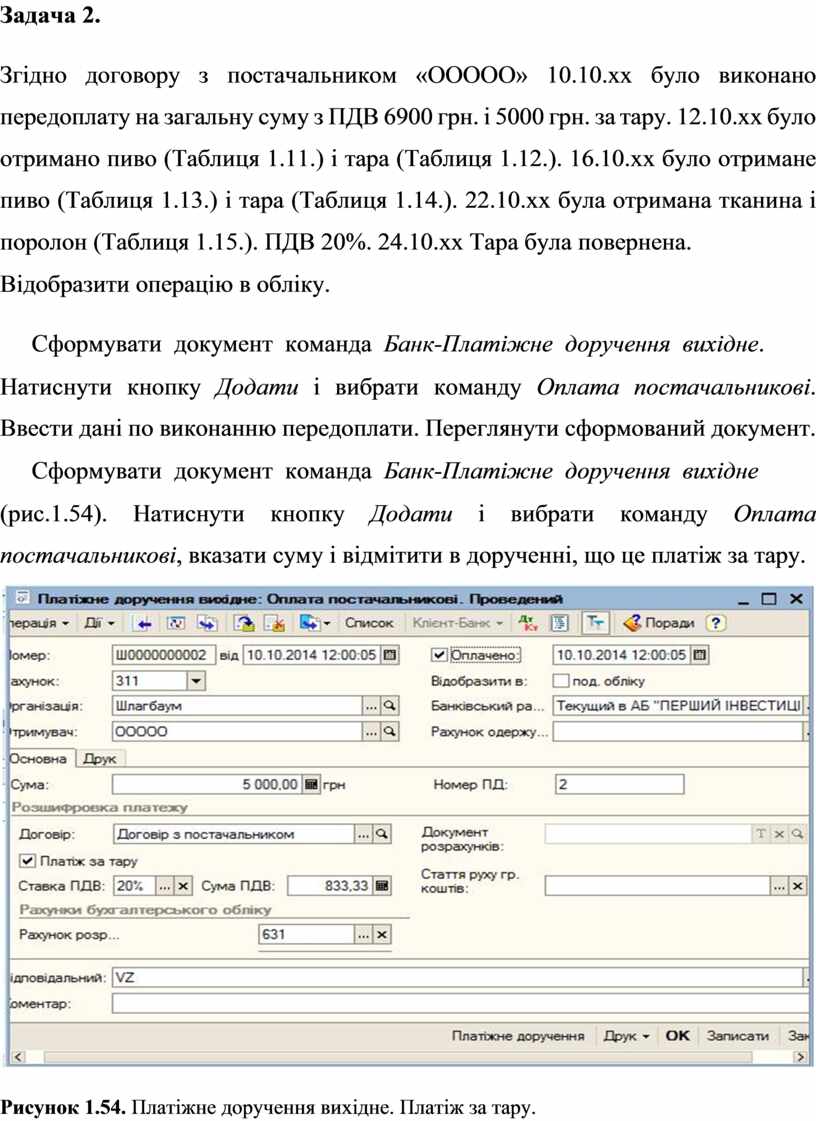The image size is (816, 1121).
Task: Click the Тт toolbar icon
Action: coord(594,623)
